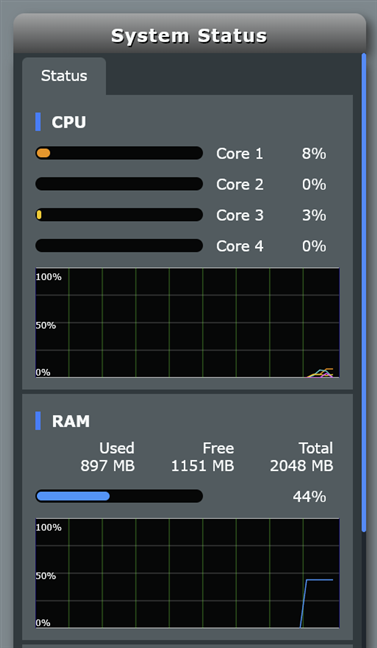Click the Core 1 8% value
The width and height of the screenshot is (377, 648).
pos(314,154)
